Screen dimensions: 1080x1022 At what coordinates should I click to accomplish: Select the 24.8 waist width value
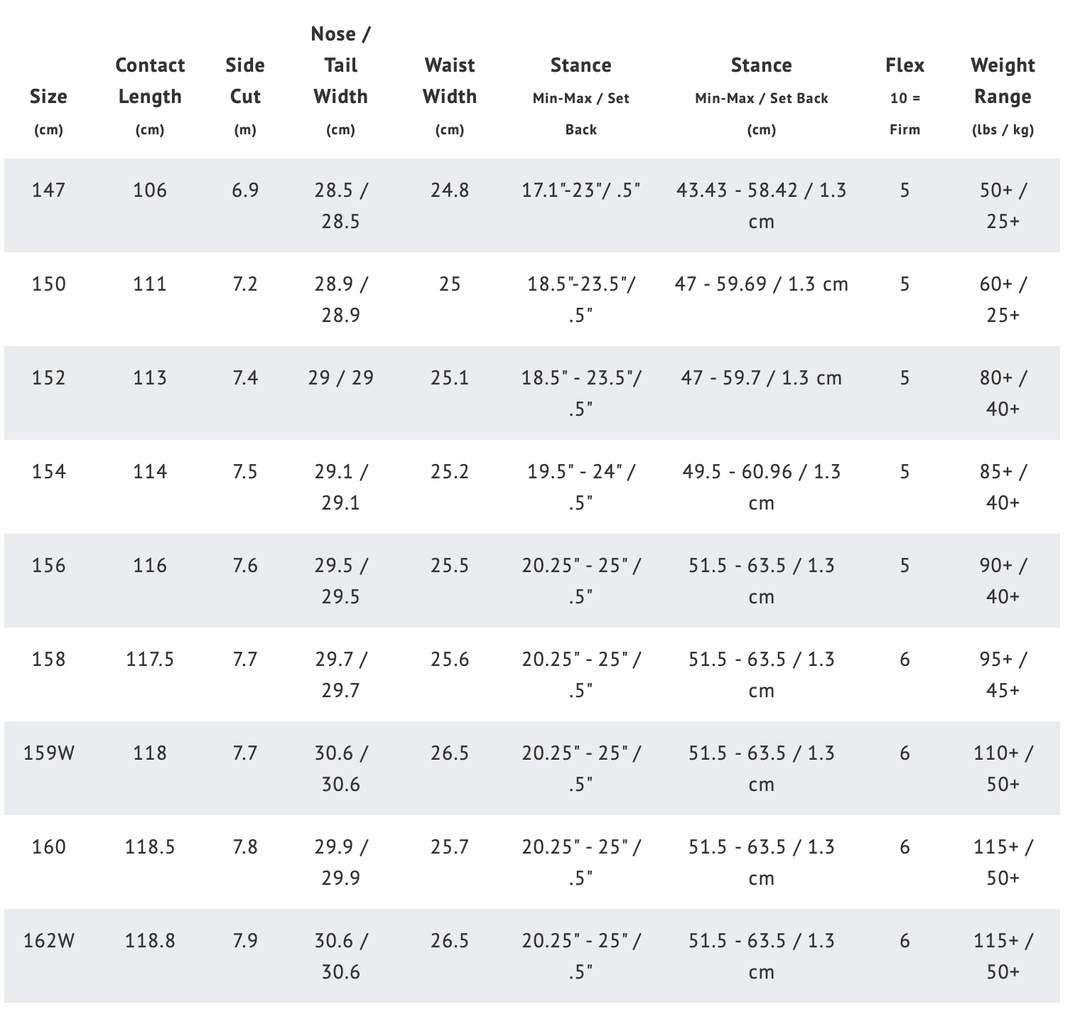(x=449, y=190)
